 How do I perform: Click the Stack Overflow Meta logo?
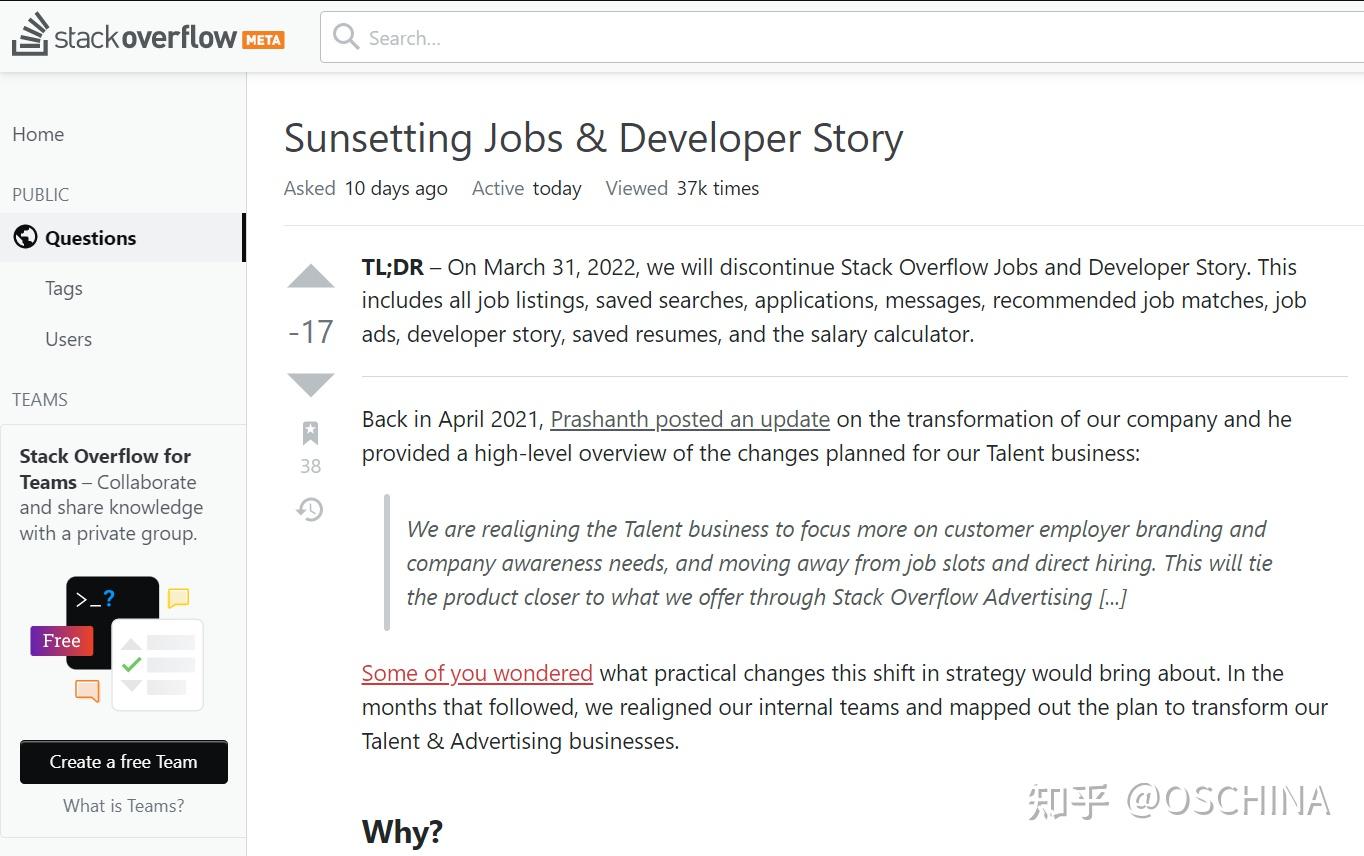[148, 37]
